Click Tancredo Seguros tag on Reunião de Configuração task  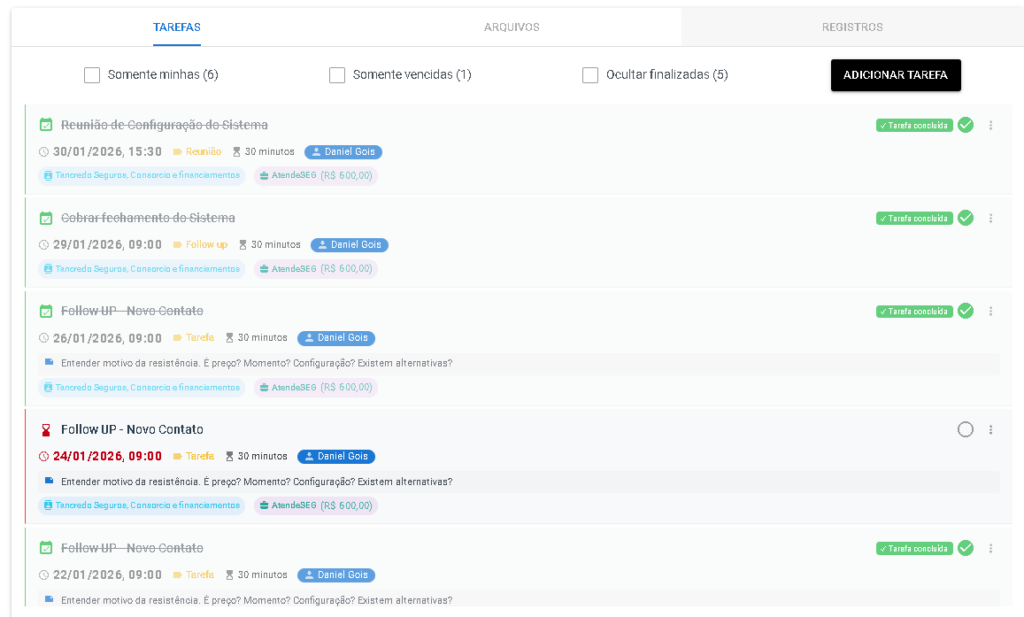pyautogui.click(x=141, y=175)
